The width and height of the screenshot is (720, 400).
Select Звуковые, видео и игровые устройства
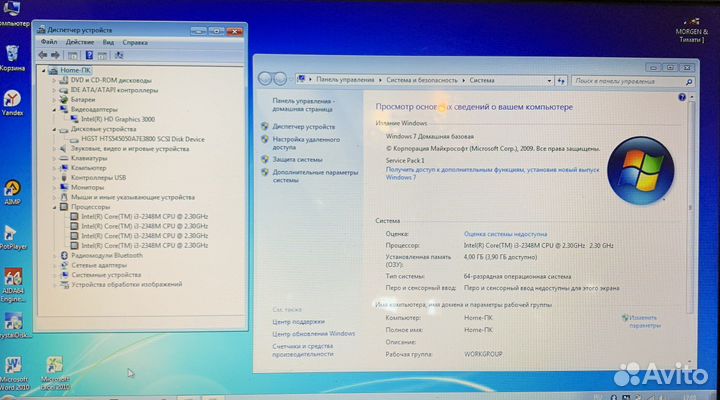pos(130,149)
